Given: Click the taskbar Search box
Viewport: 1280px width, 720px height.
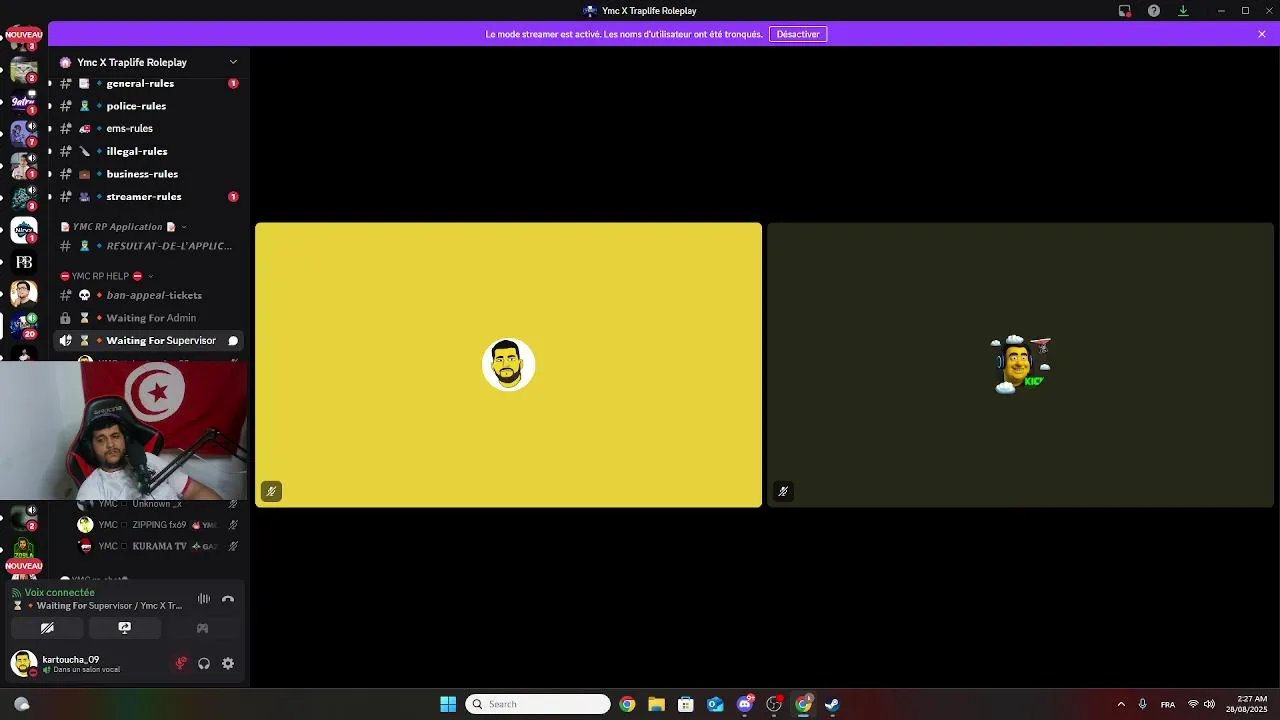Looking at the screenshot, I should (538, 704).
